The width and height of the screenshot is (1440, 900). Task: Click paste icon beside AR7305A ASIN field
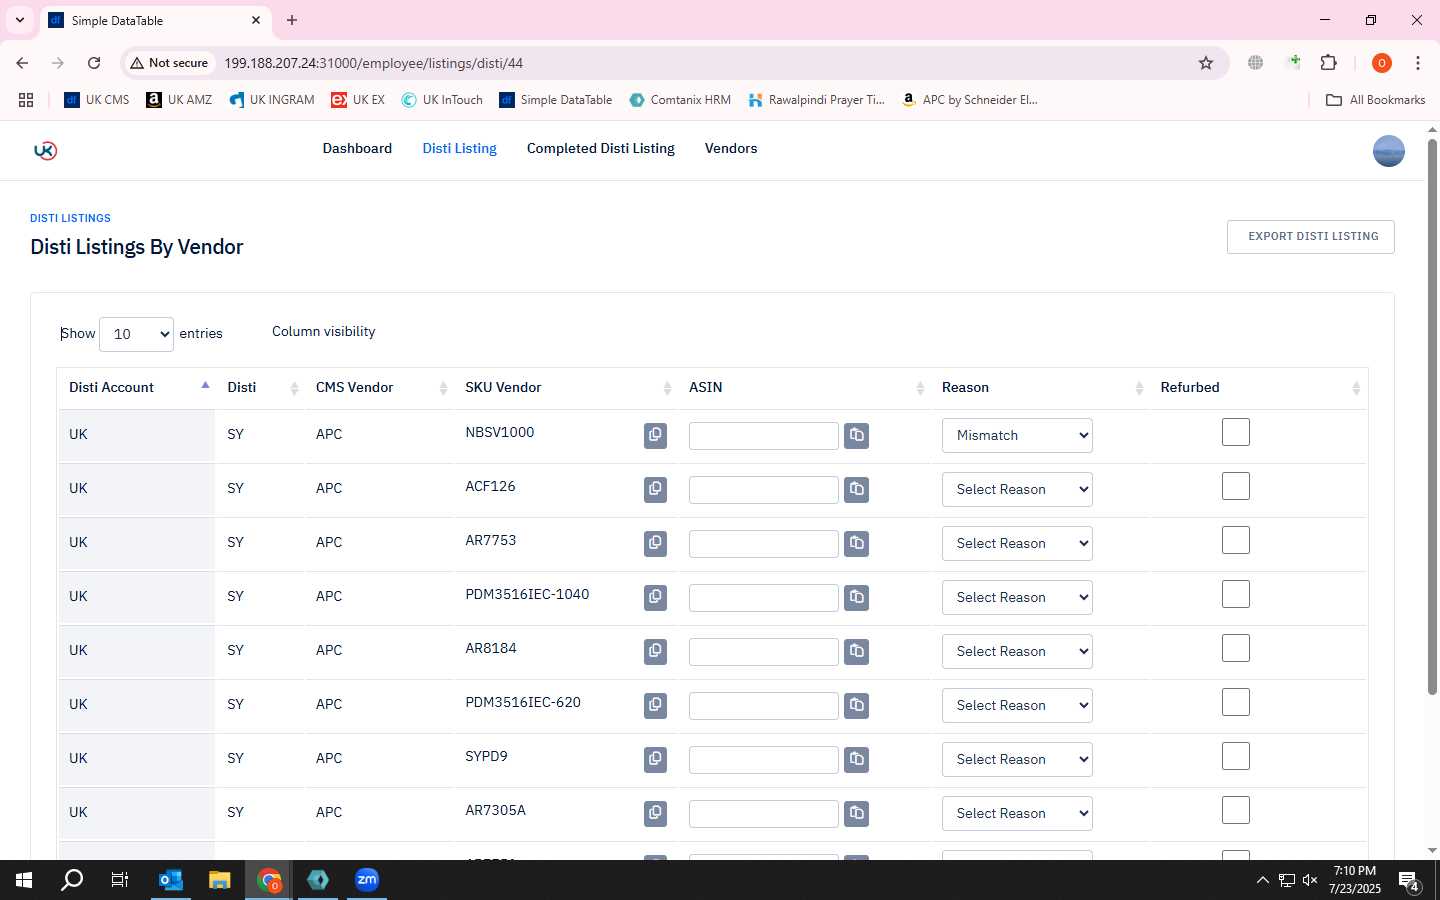[857, 813]
